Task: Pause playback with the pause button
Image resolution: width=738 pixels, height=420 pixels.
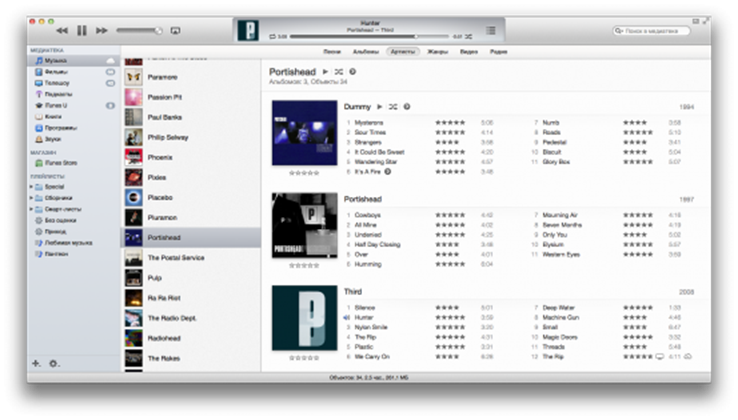Action: pos(82,31)
